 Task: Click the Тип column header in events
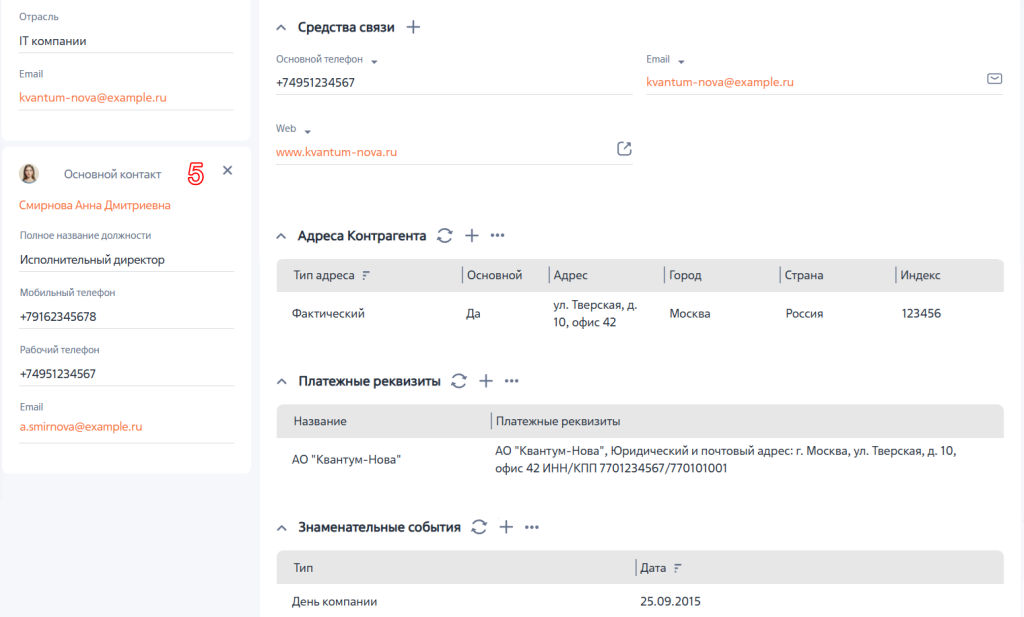(x=303, y=568)
